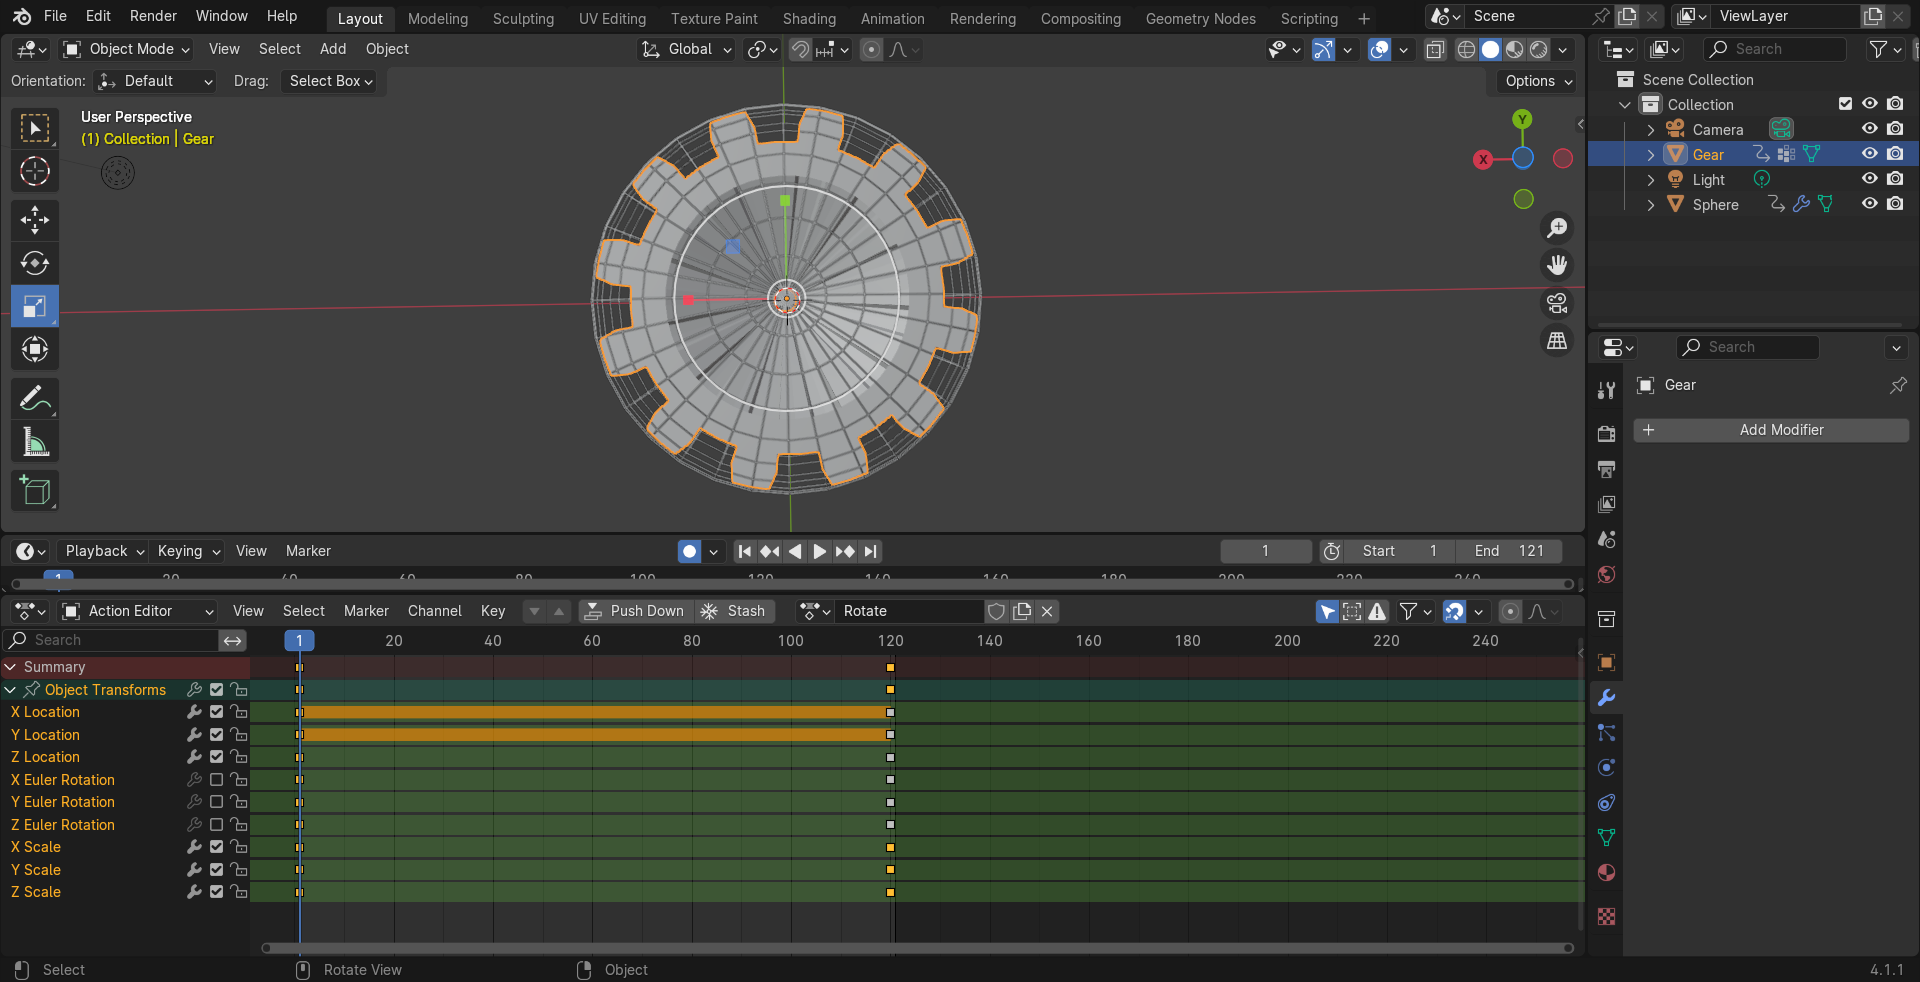Image resolution: width=1920 pixels, height=982 pixels.
Task: Uncheck the Collection exclude checkbox
Action: (x=1845, y=104)
